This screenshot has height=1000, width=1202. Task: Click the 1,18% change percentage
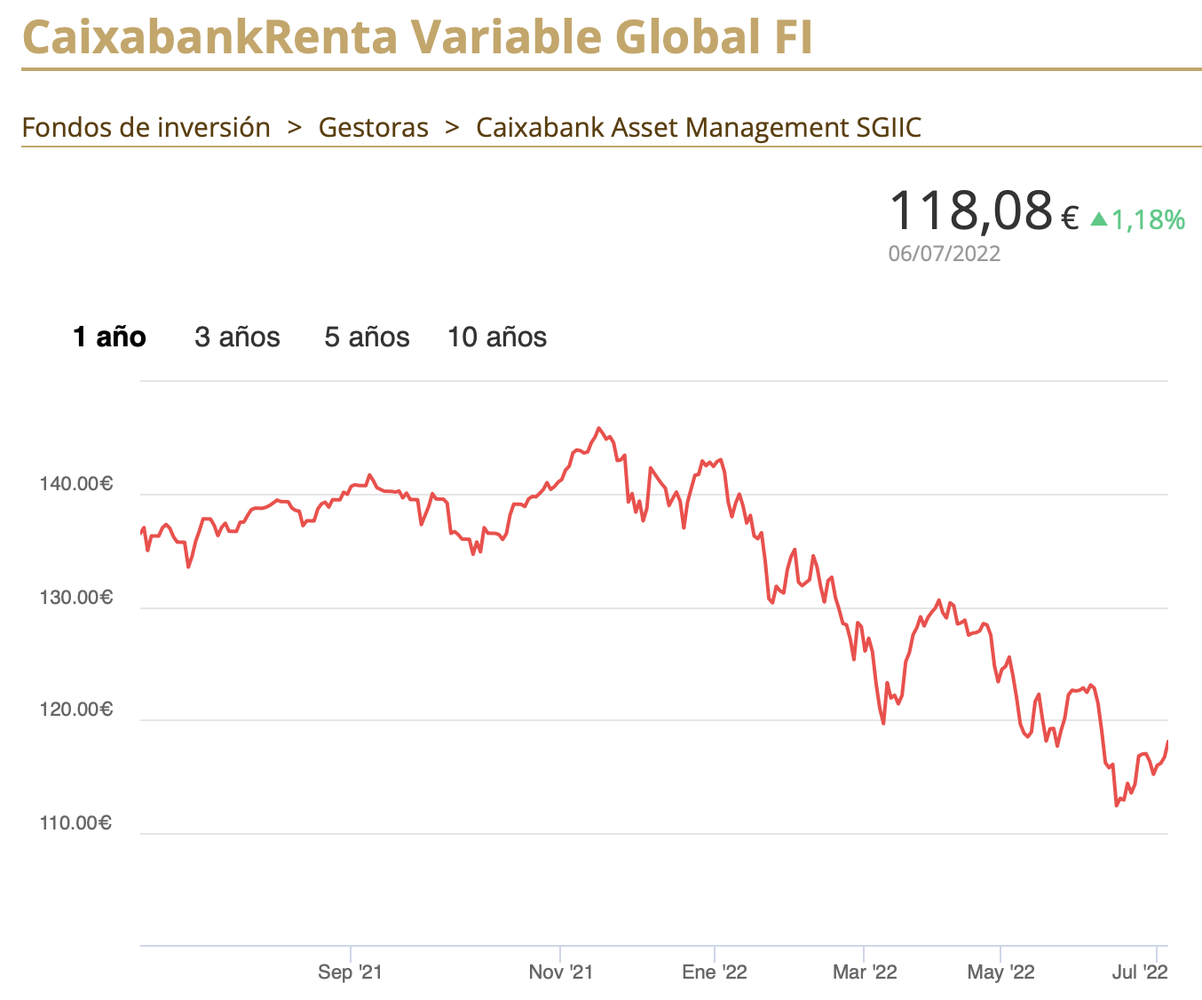click(1148, 219)
